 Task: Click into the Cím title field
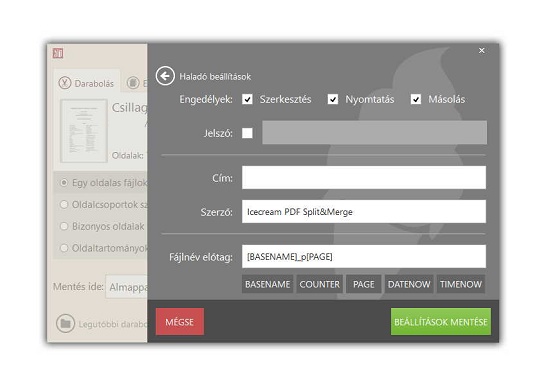point(364,177)
